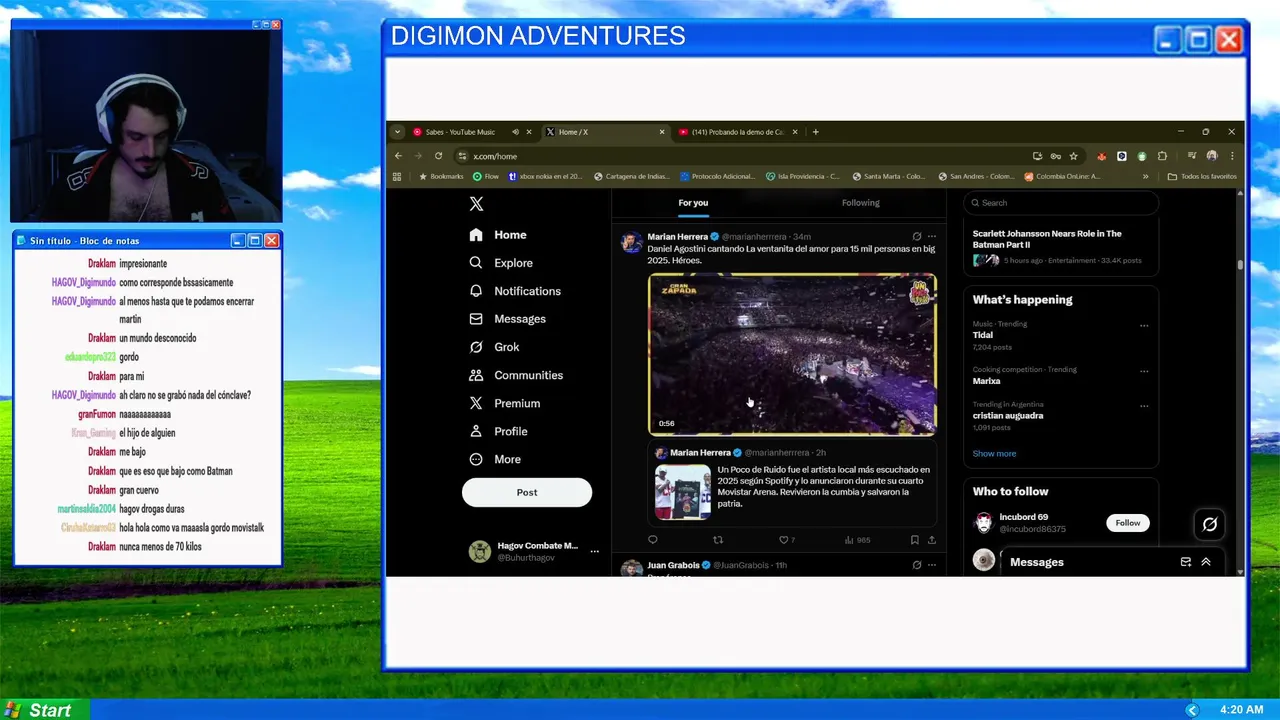1280x720 pixels.
Task: Share Marian Herrera's post
Action: tap(932, 540)
